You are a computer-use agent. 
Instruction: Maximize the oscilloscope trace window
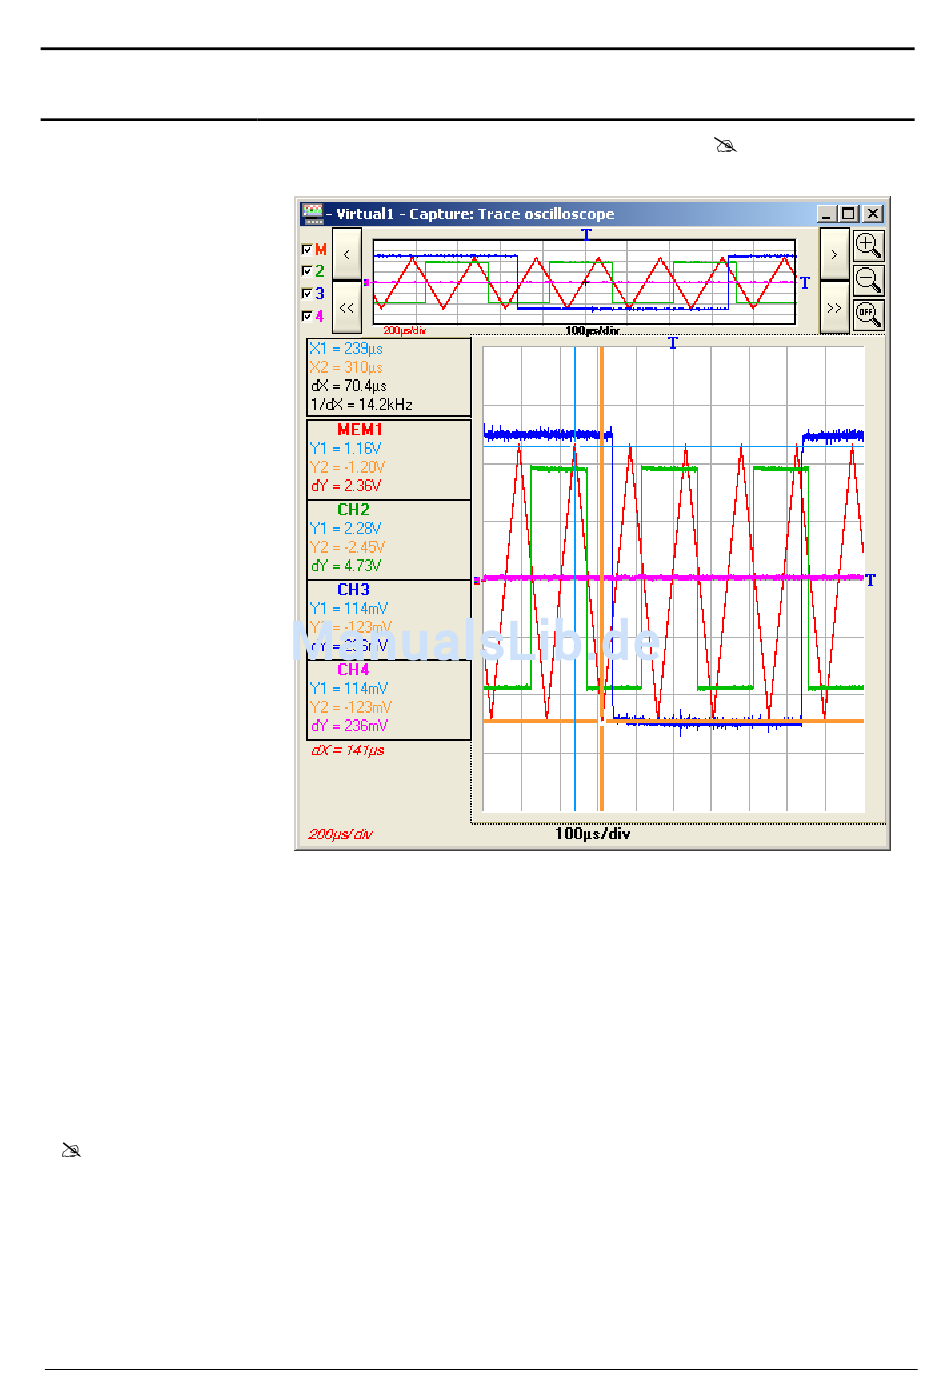click(849, 213)
